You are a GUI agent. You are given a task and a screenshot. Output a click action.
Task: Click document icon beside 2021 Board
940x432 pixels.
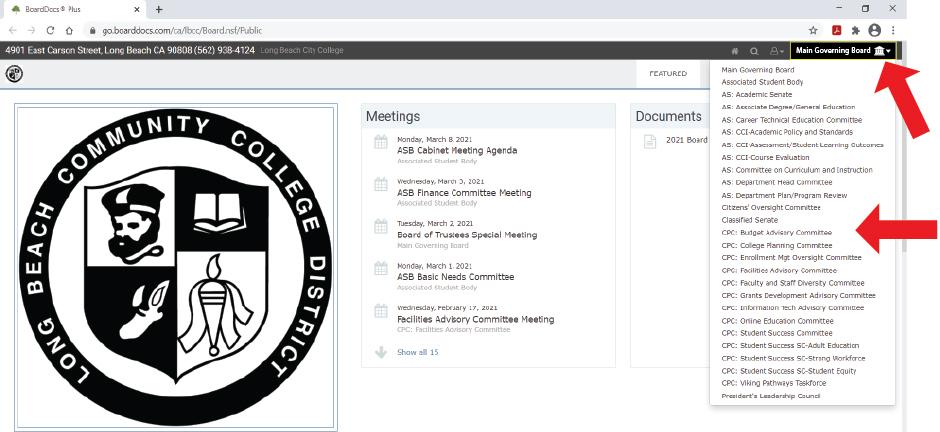pyautogui.click(x=650, y=141)
